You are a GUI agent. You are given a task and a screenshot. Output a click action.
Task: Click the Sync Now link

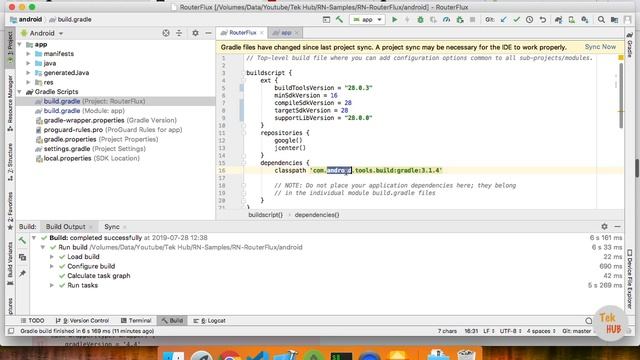click(600, 47)
